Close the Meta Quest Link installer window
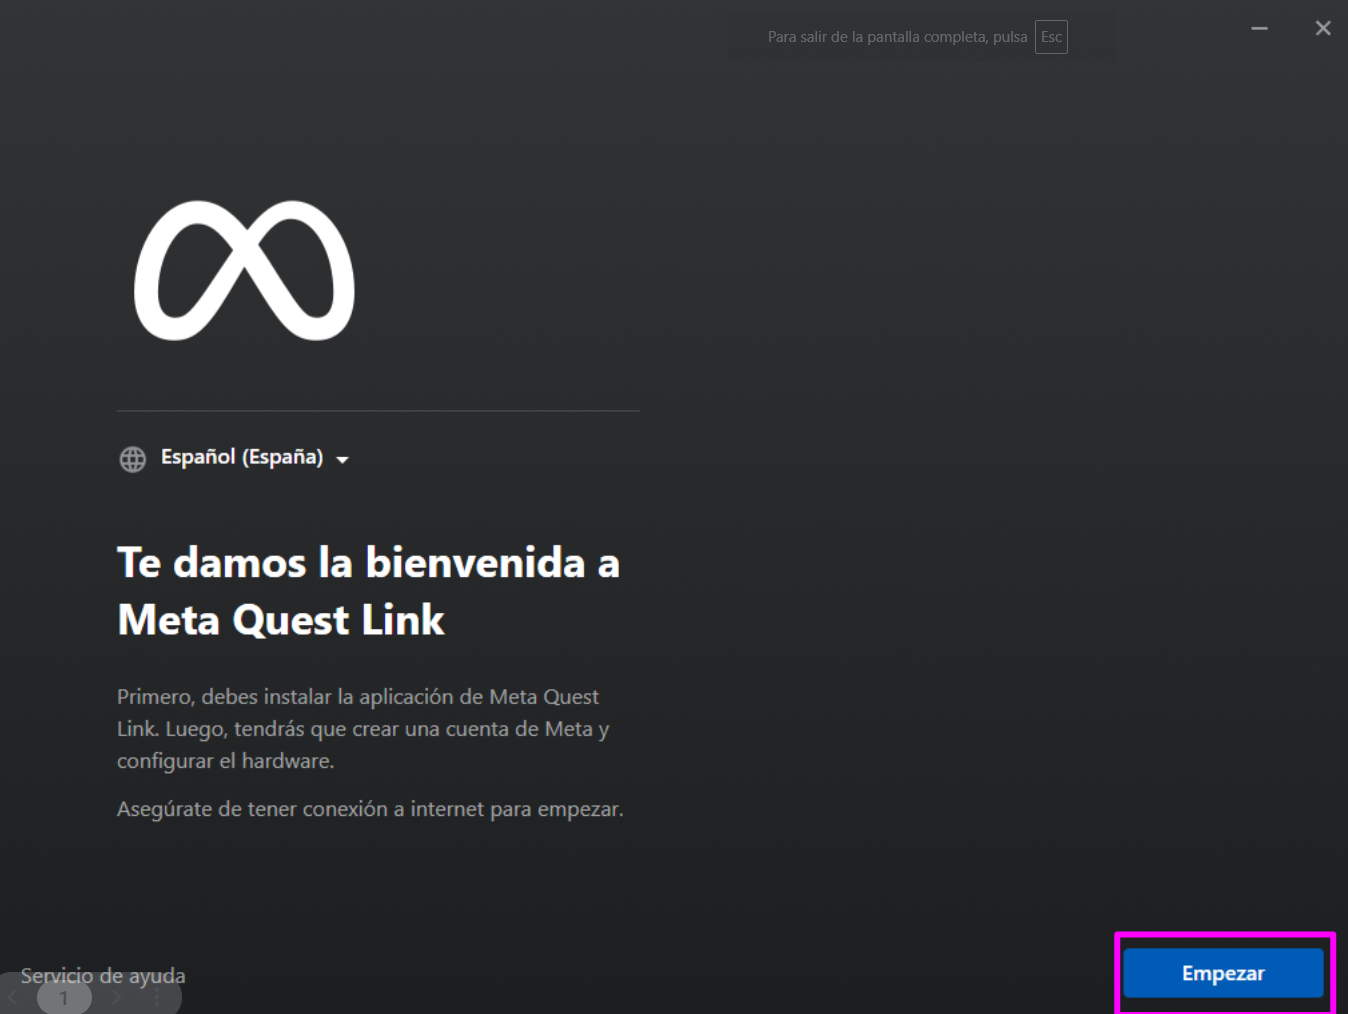 coord(1323,28)
